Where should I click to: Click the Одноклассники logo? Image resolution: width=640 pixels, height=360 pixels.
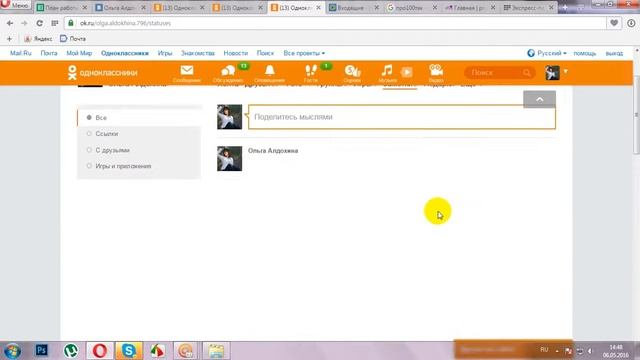(103, 73)
